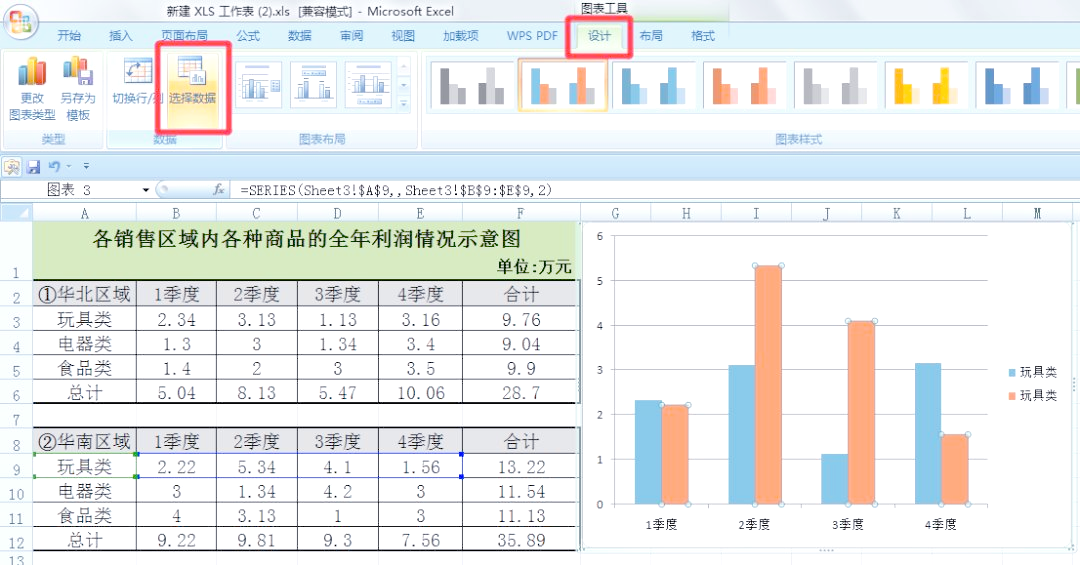The height and width of the screenshot is (565, 1080).
Task: Apply the first chart layout thumbnail
Action: (258, 85)
